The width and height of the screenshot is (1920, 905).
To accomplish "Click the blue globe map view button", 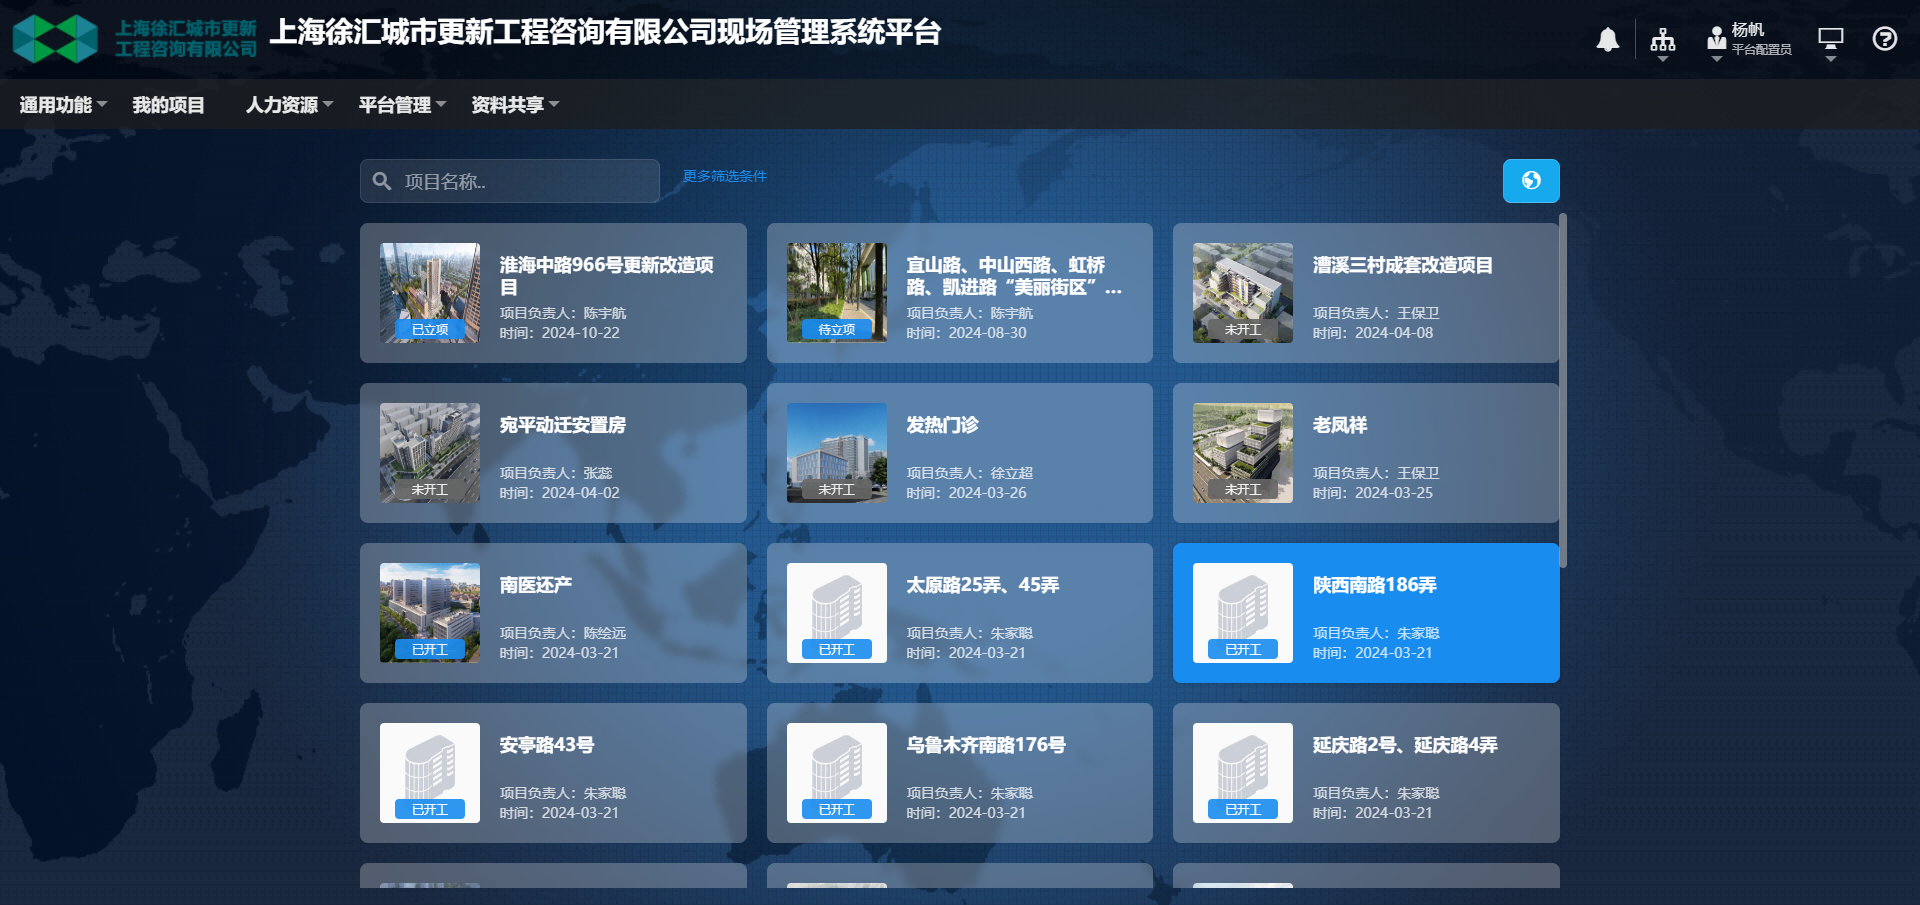I will (x=1531, y=181).
